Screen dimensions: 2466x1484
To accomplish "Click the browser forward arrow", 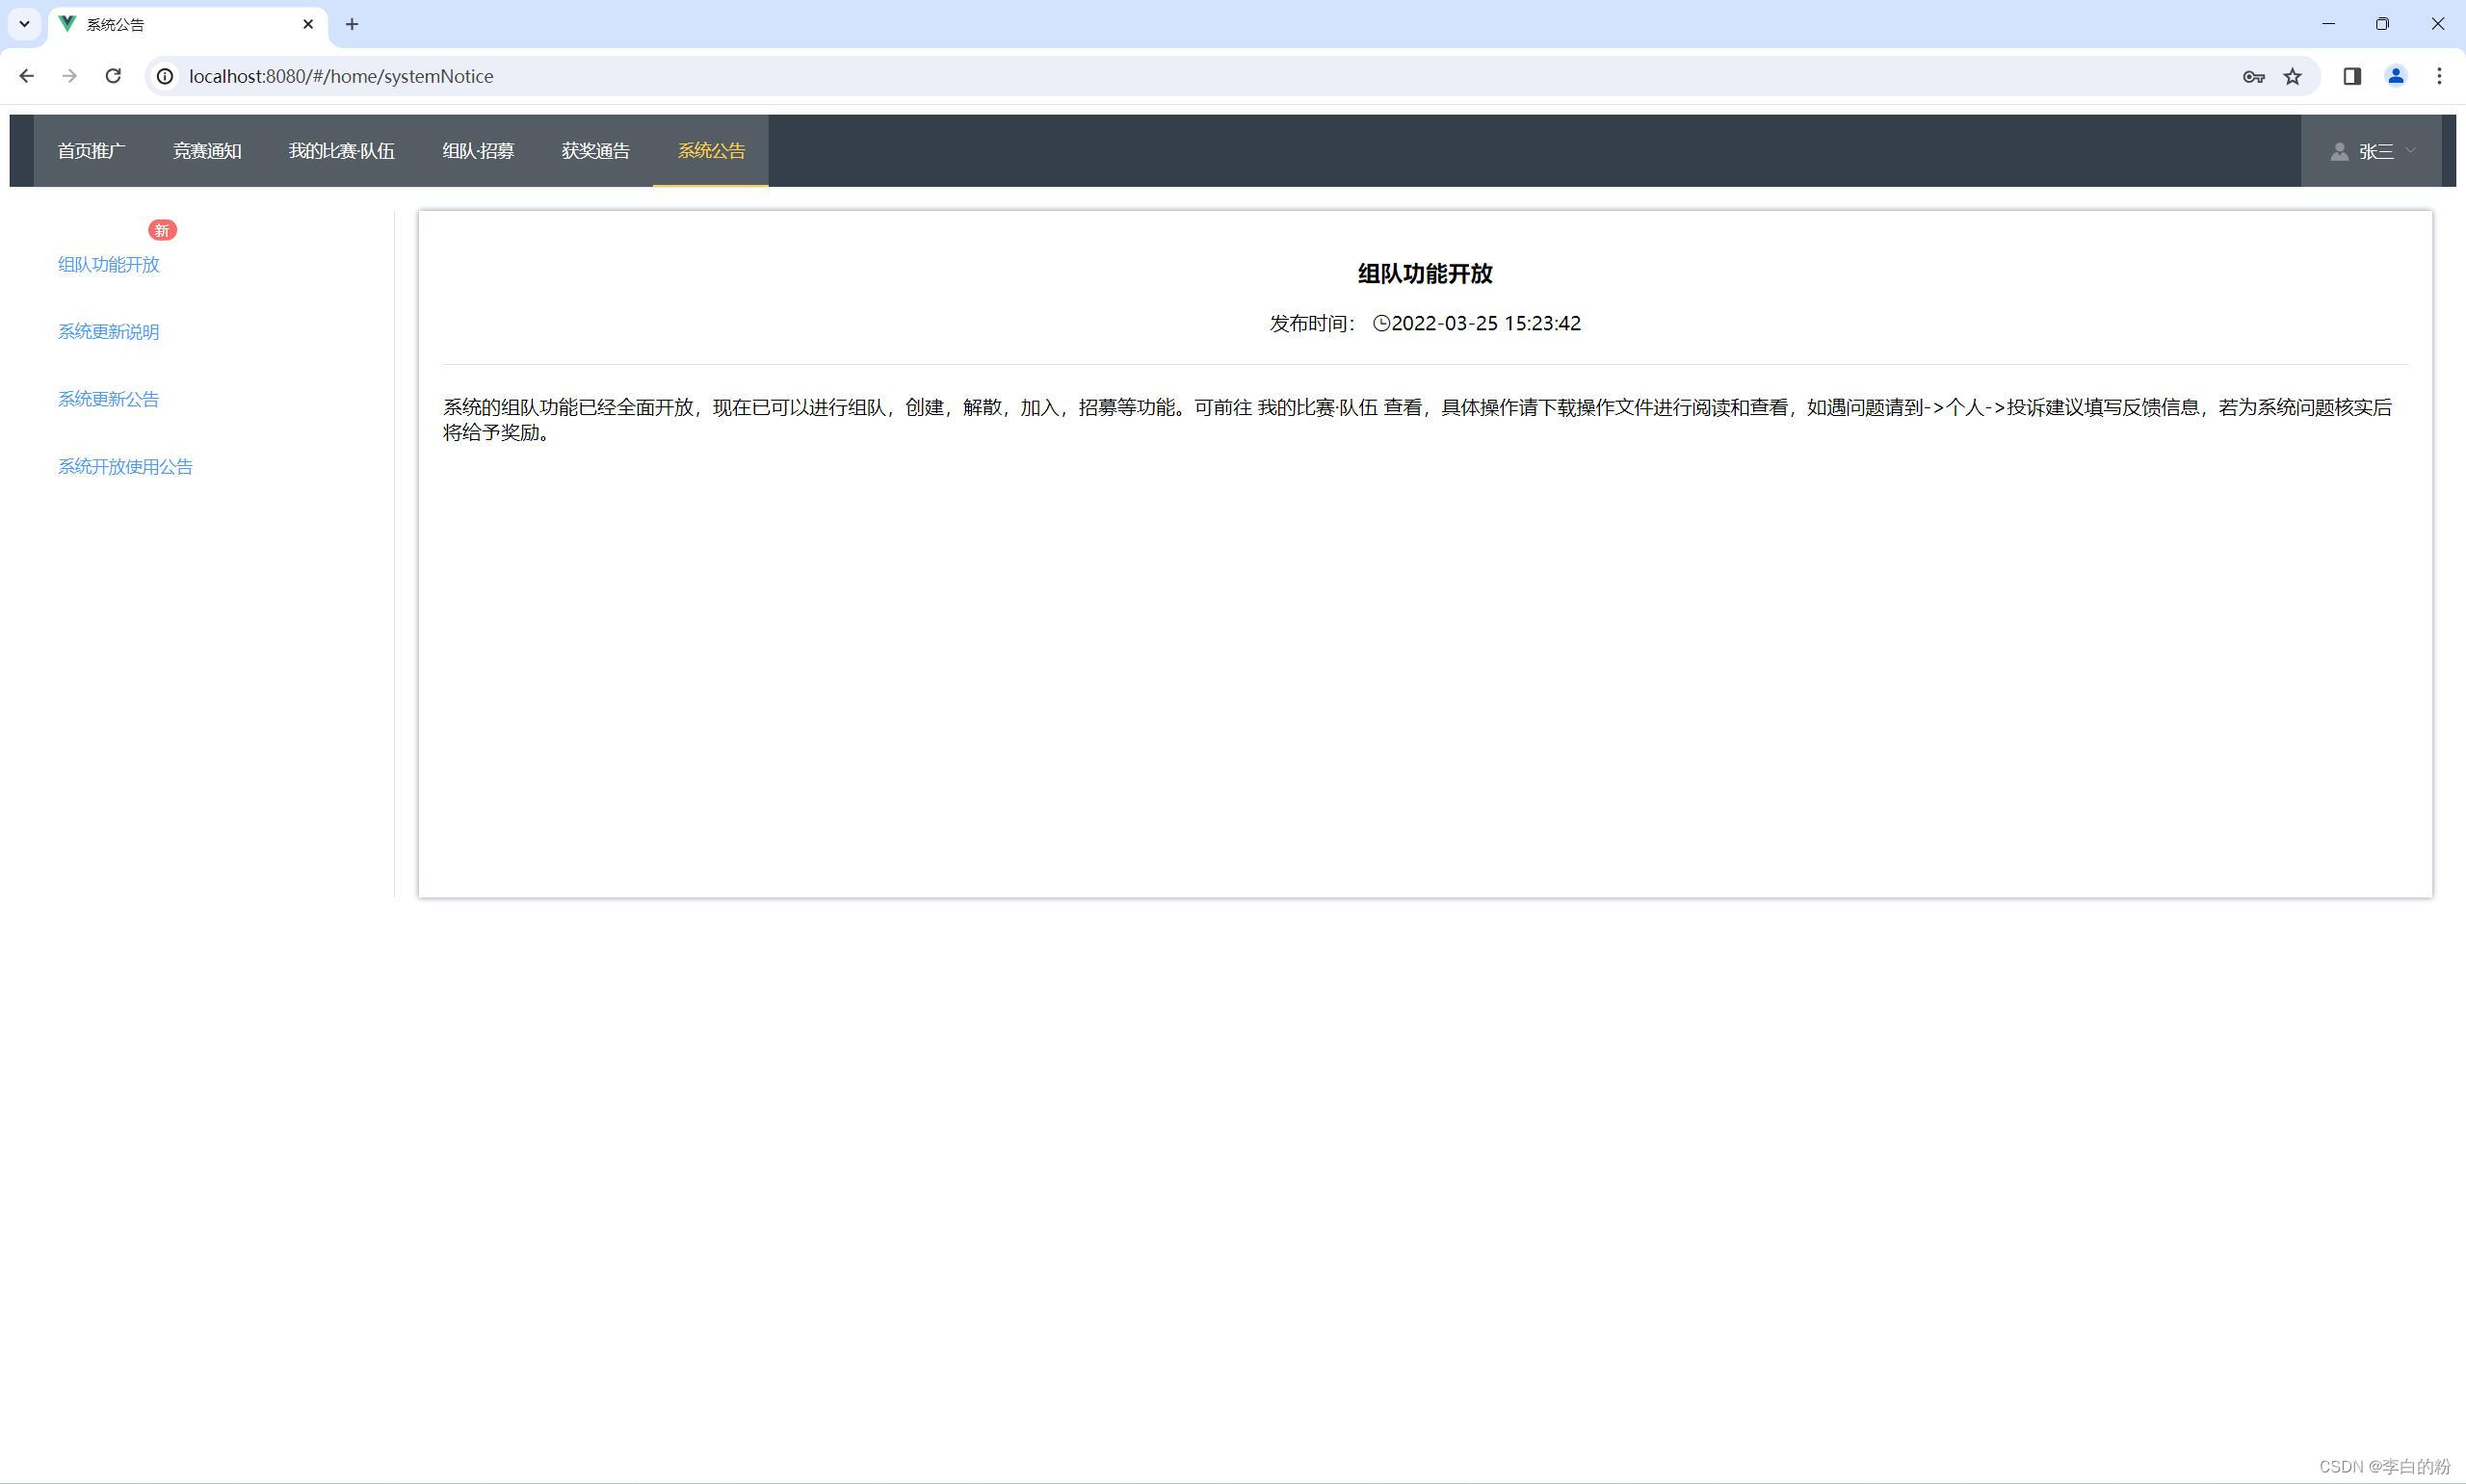I will 69,76.
